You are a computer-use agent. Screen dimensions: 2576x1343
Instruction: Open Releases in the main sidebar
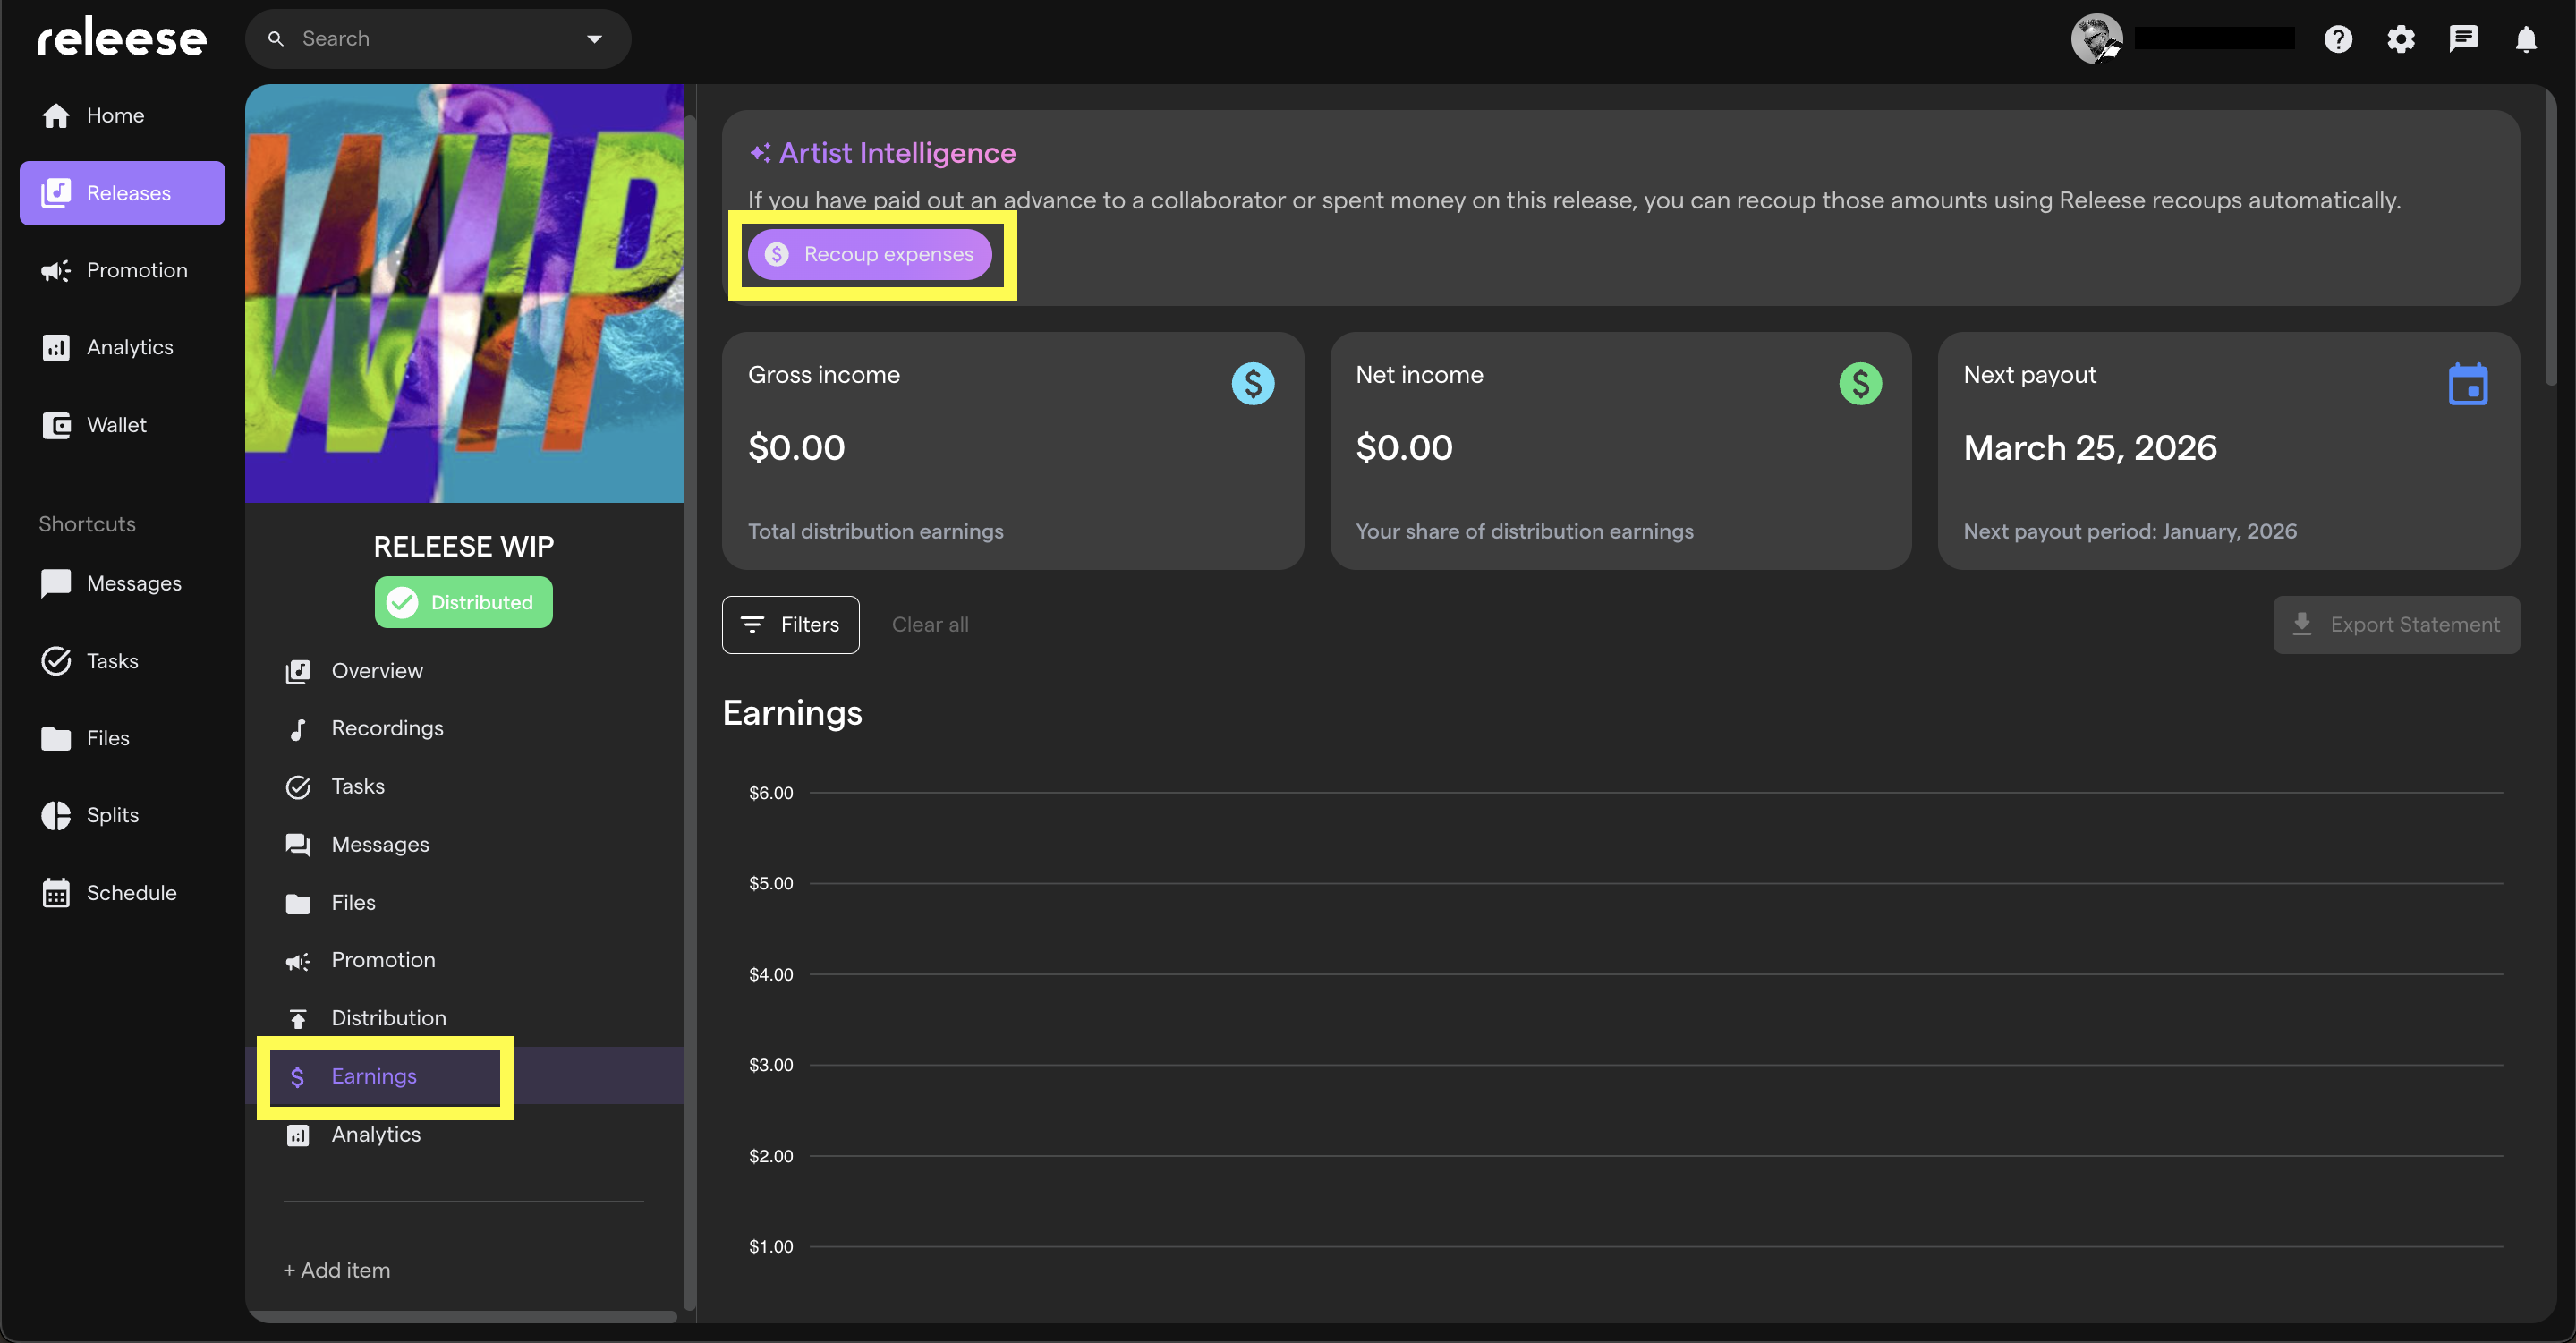point(122,193)
